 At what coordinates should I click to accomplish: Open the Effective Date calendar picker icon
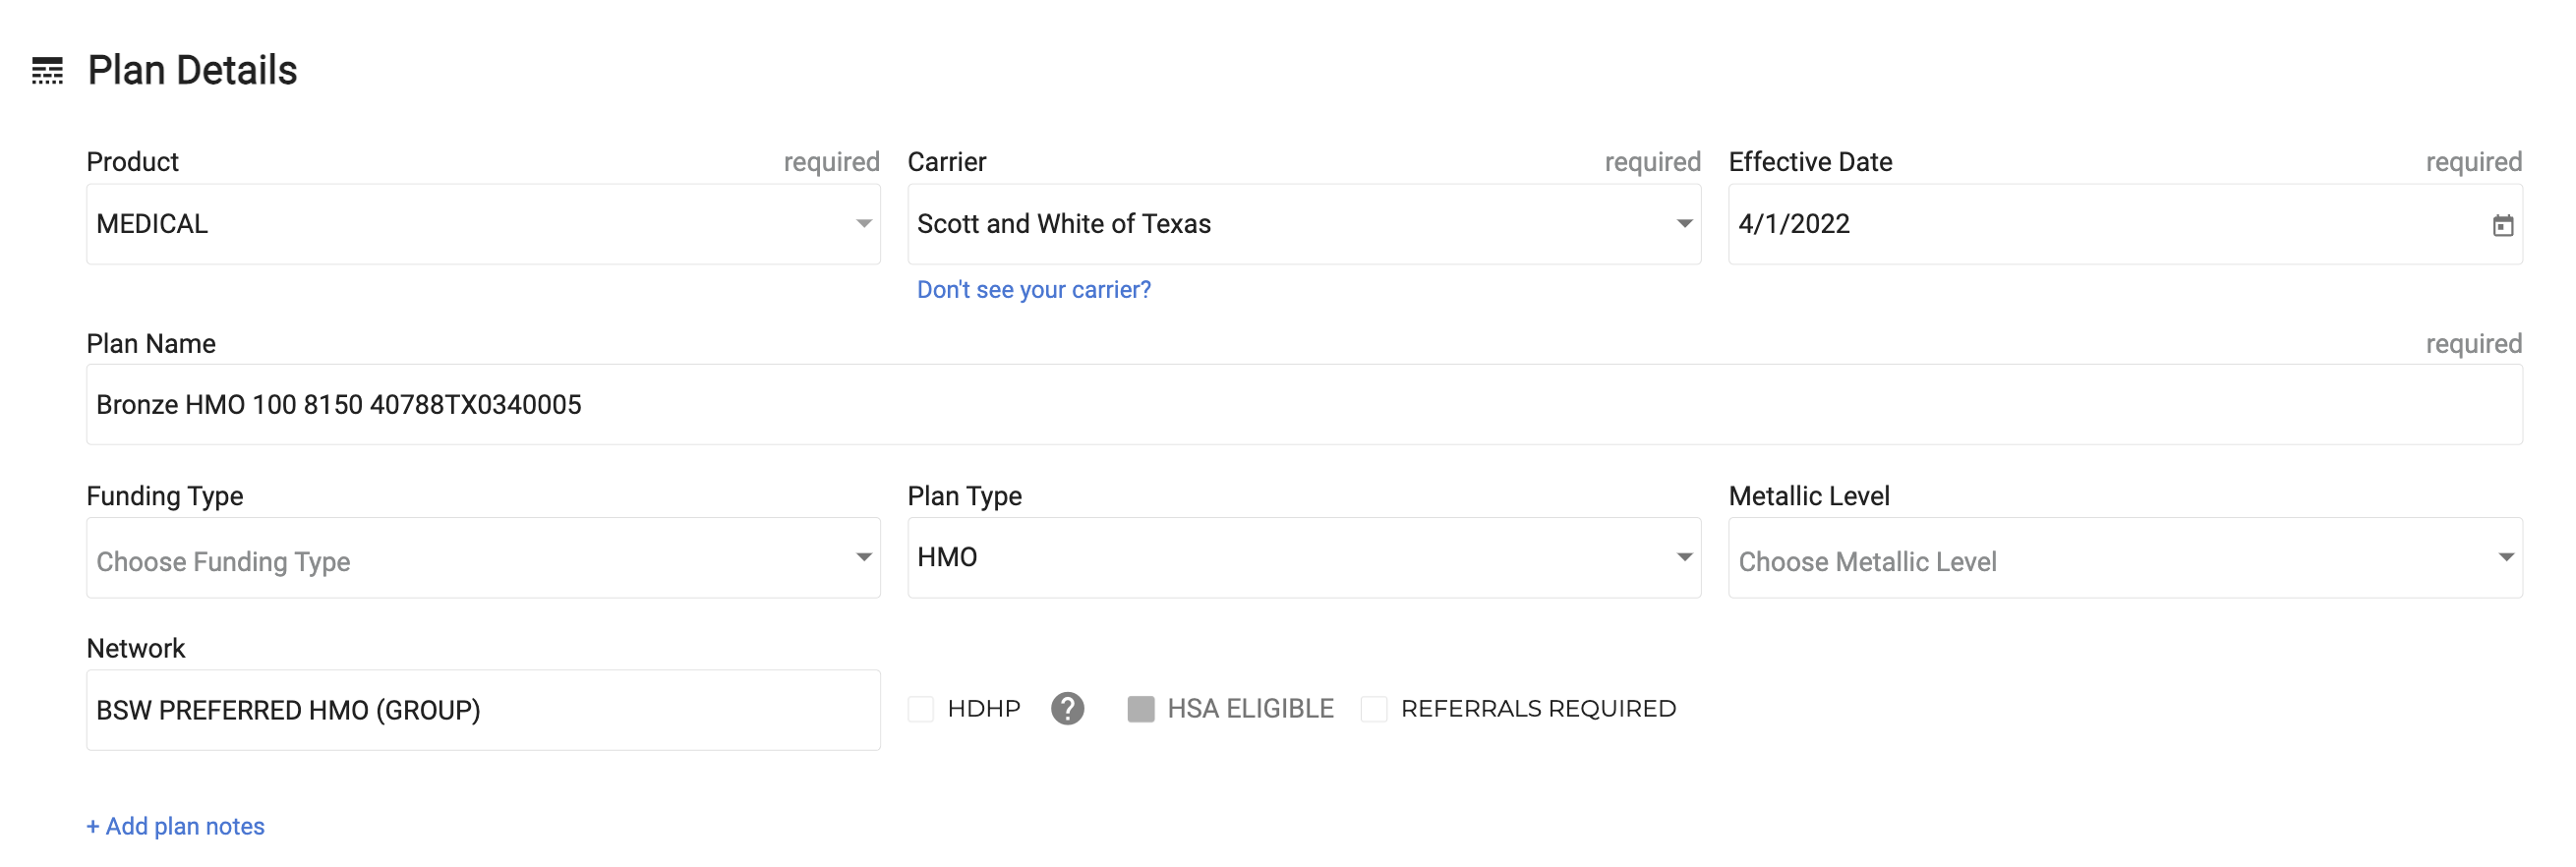click(x=2502, y=226)
